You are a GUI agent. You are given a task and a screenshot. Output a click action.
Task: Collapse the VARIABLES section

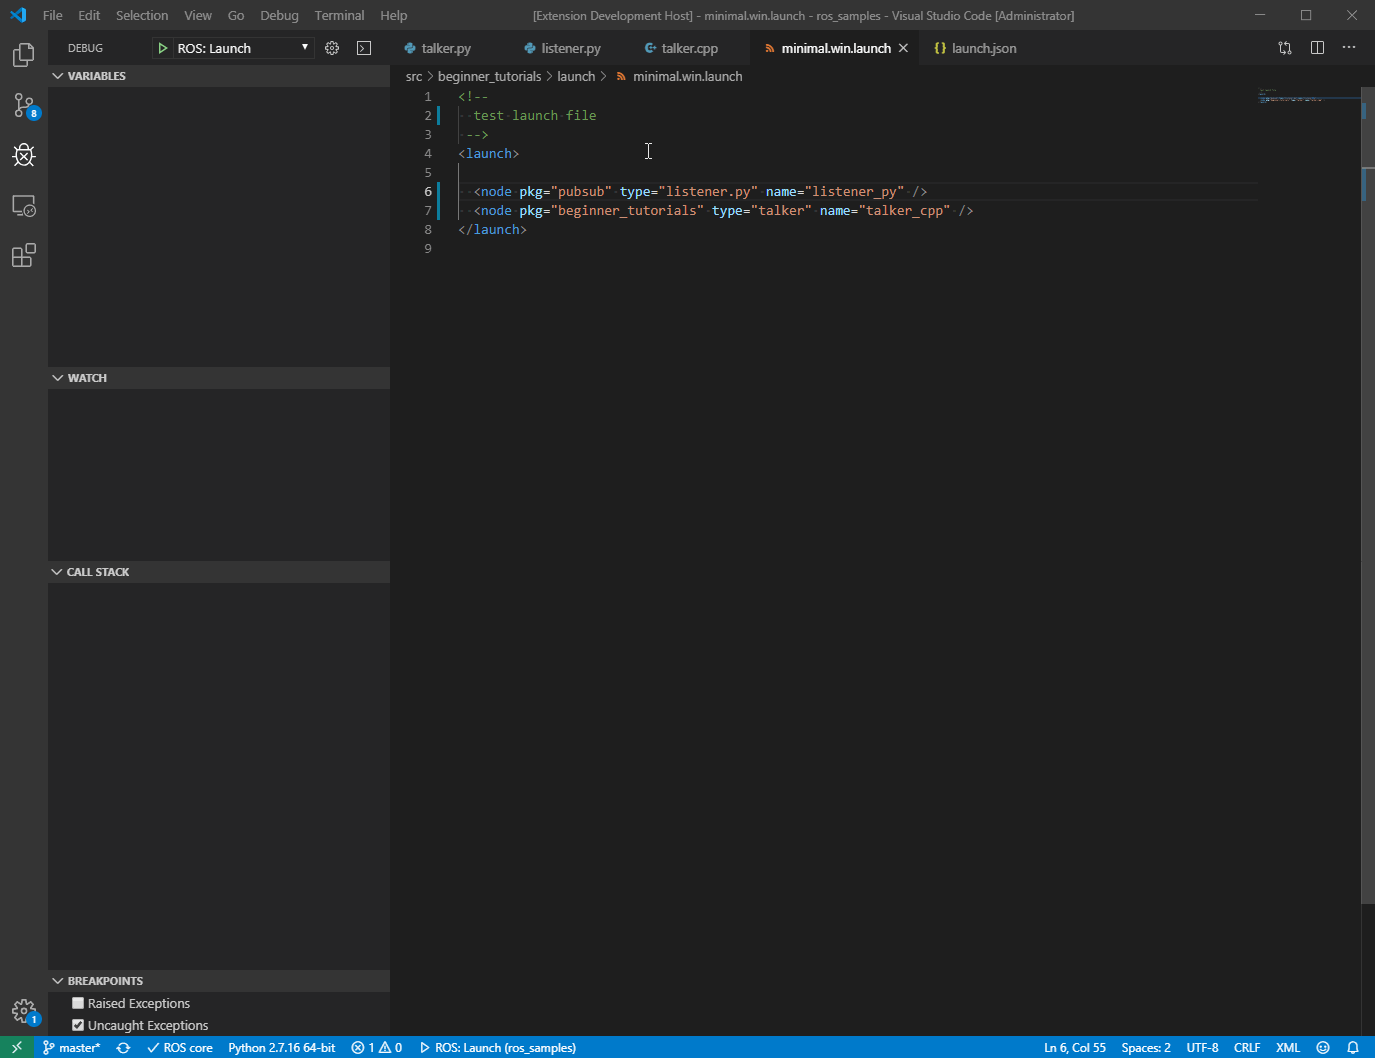tap(57, 75)
